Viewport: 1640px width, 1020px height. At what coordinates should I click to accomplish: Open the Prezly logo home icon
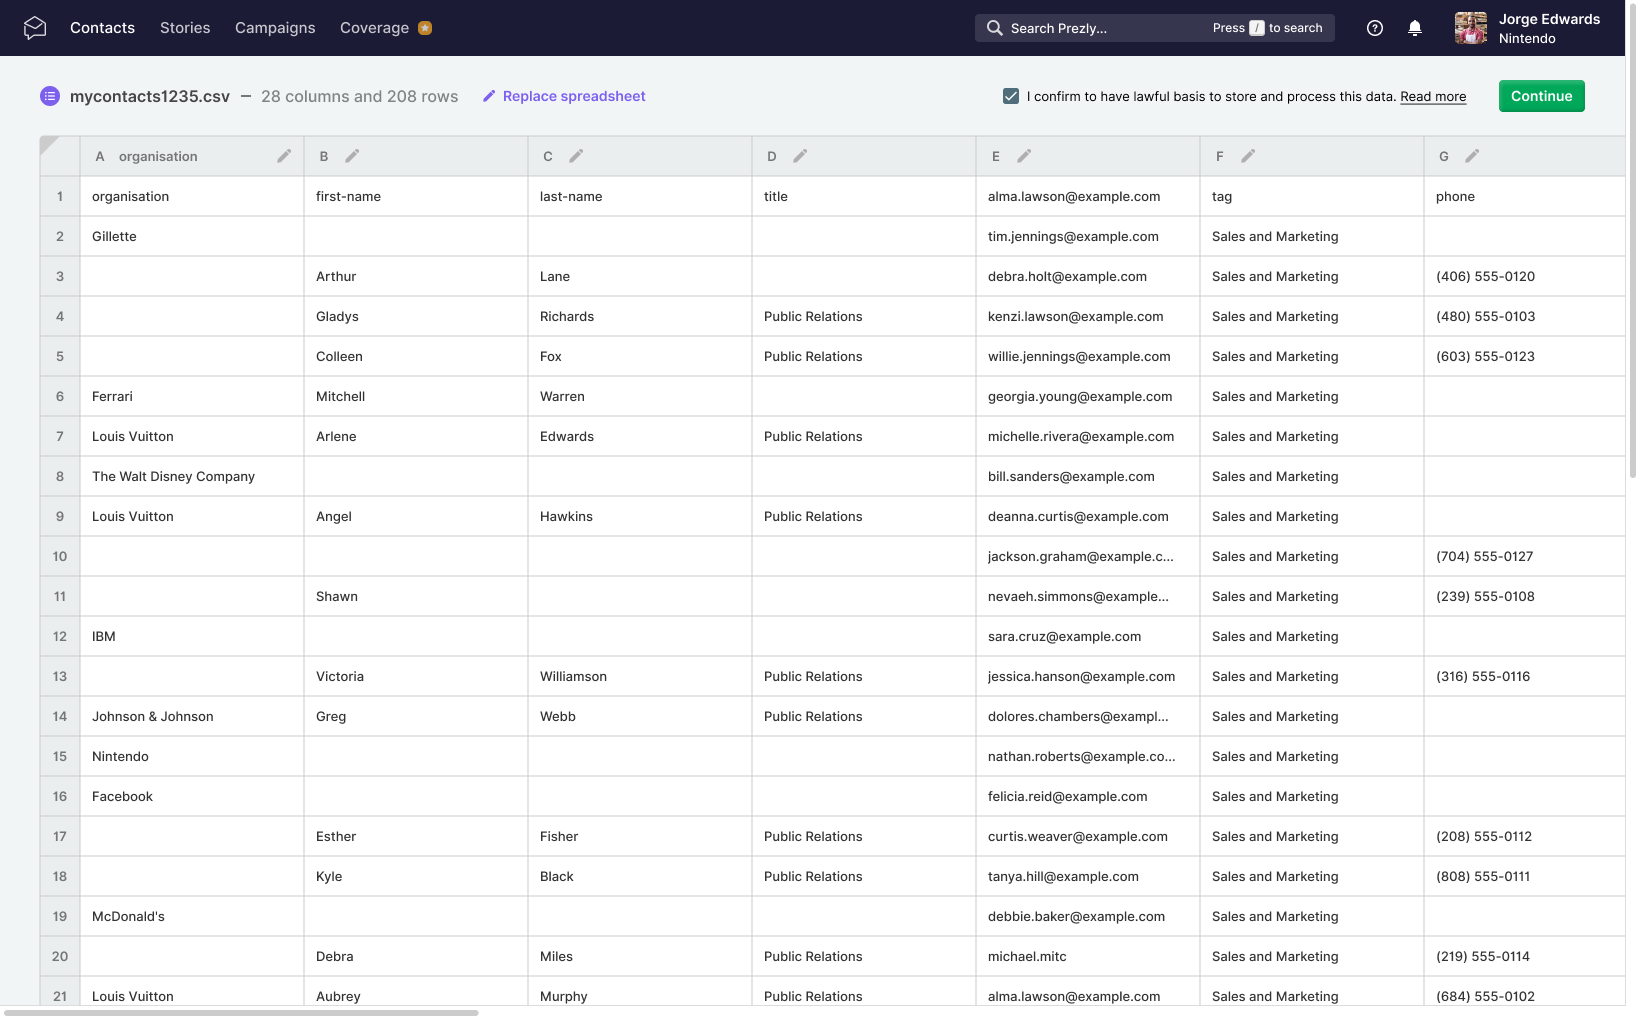pyautogui.click(x=35, y=28)
